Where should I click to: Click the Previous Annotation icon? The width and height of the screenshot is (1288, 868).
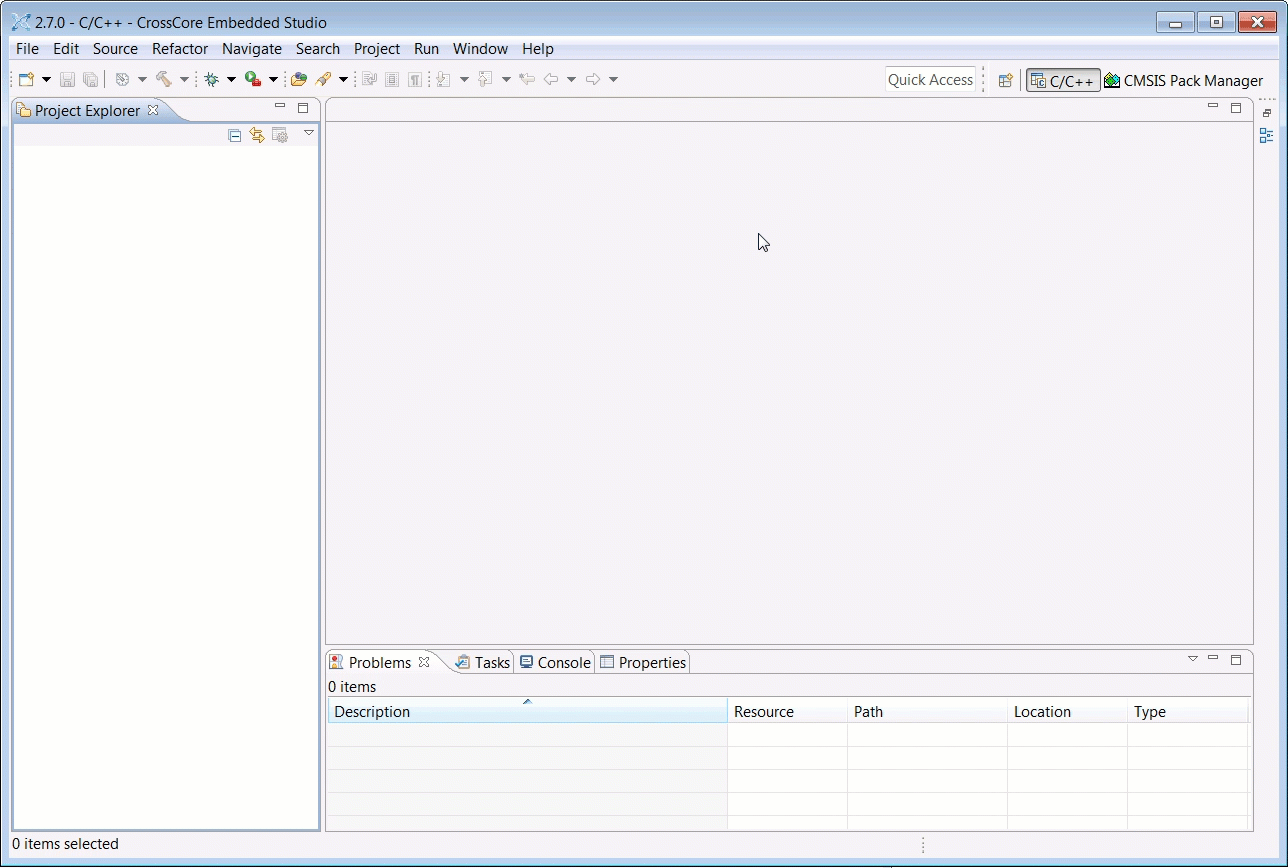(486, 79)
